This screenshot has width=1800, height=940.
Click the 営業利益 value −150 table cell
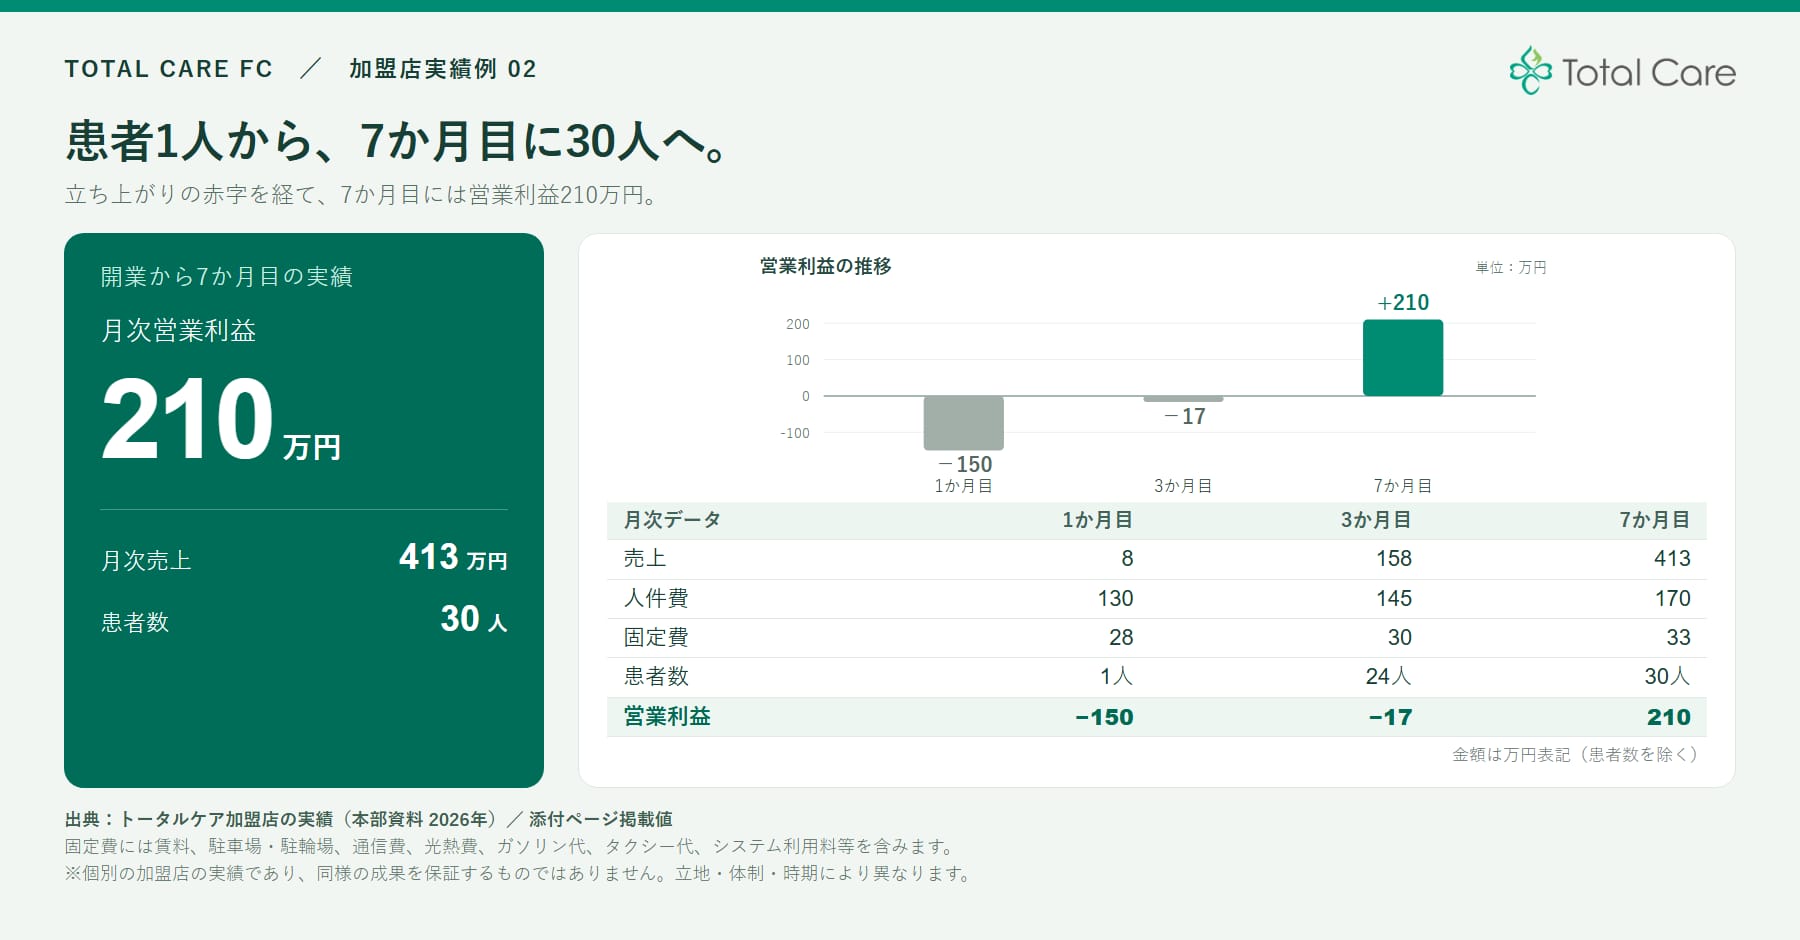point(1104,718)
